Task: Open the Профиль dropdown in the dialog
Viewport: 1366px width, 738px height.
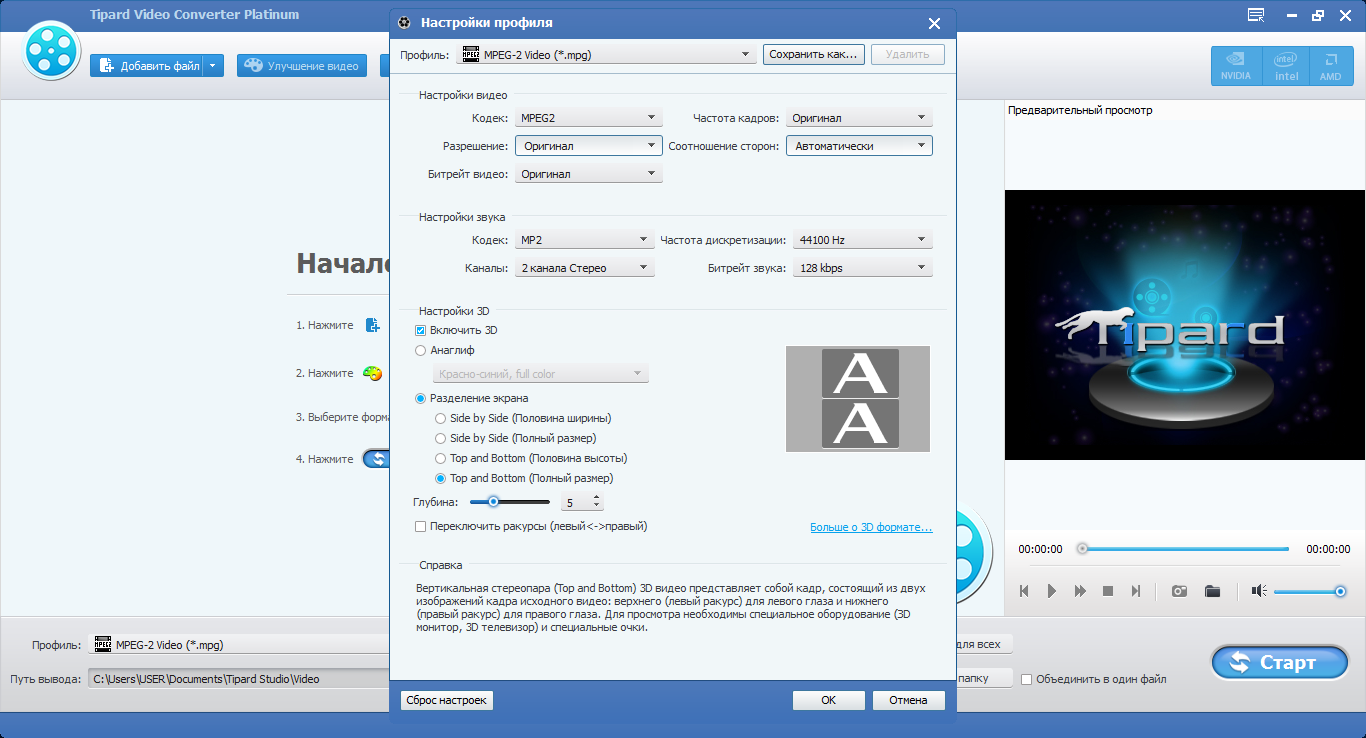Action: point(606,55)
